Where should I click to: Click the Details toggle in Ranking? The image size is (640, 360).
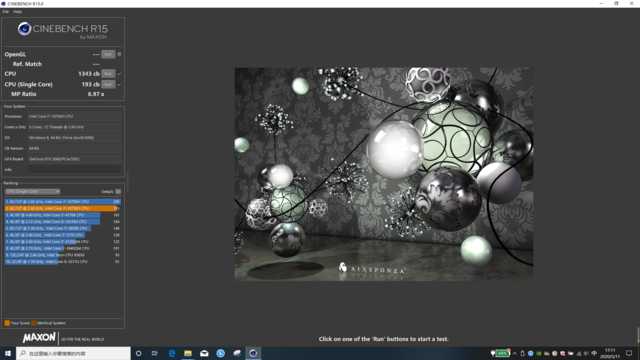[x=118, y=191]
